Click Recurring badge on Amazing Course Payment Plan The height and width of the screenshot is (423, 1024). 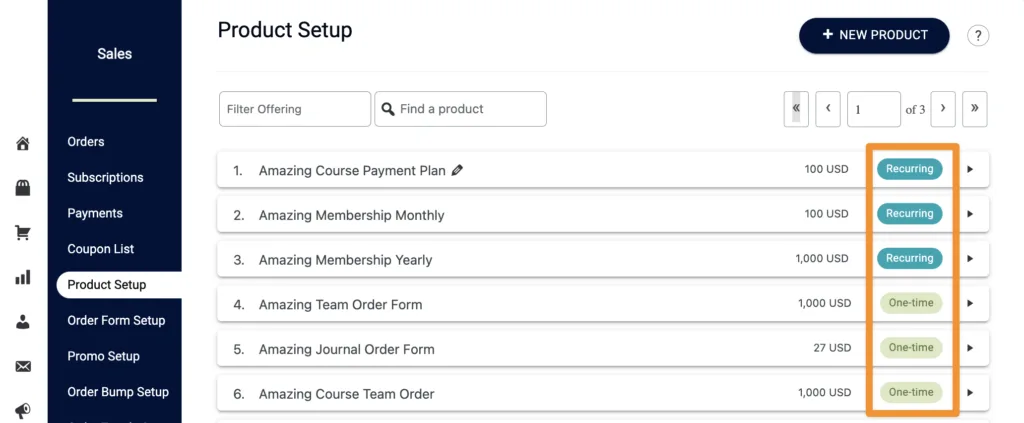pos(909,169)
